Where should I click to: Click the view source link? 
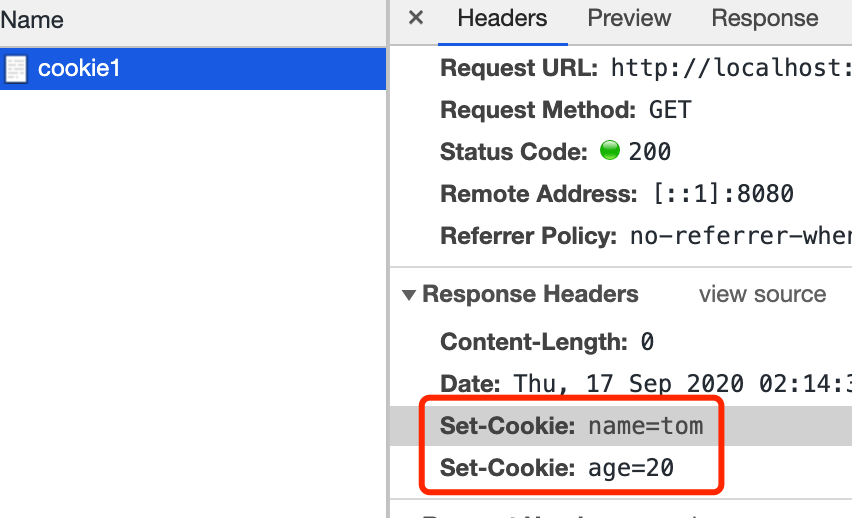click(x=762, y=294)
